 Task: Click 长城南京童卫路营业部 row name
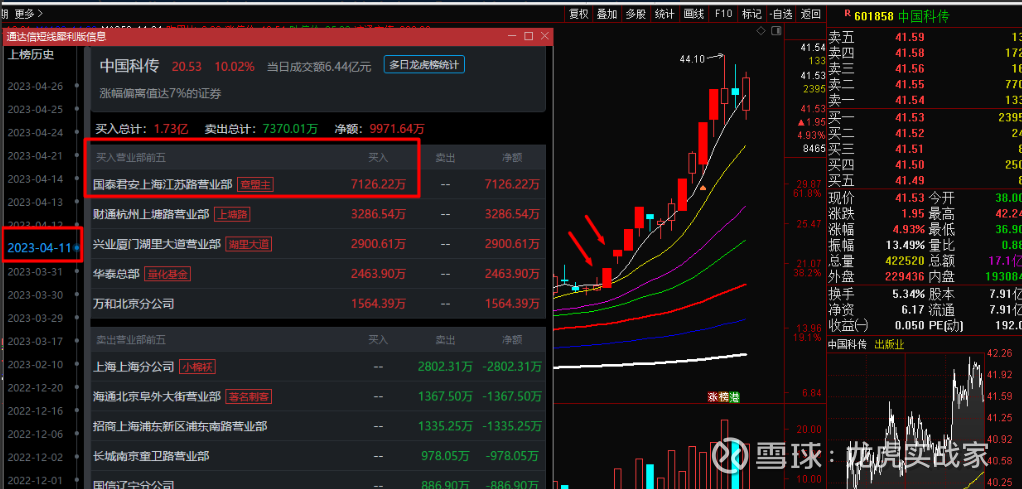pos(151,456)
